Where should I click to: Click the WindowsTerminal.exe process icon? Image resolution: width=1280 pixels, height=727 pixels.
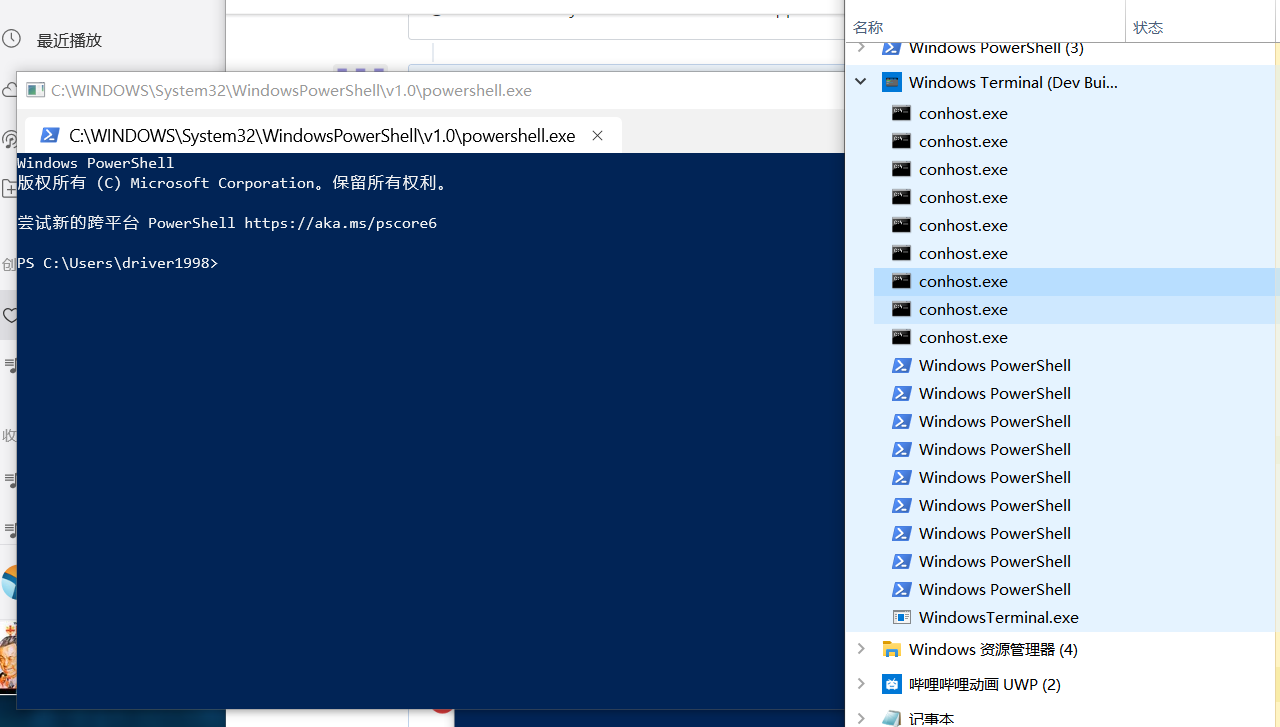point(901,617)
